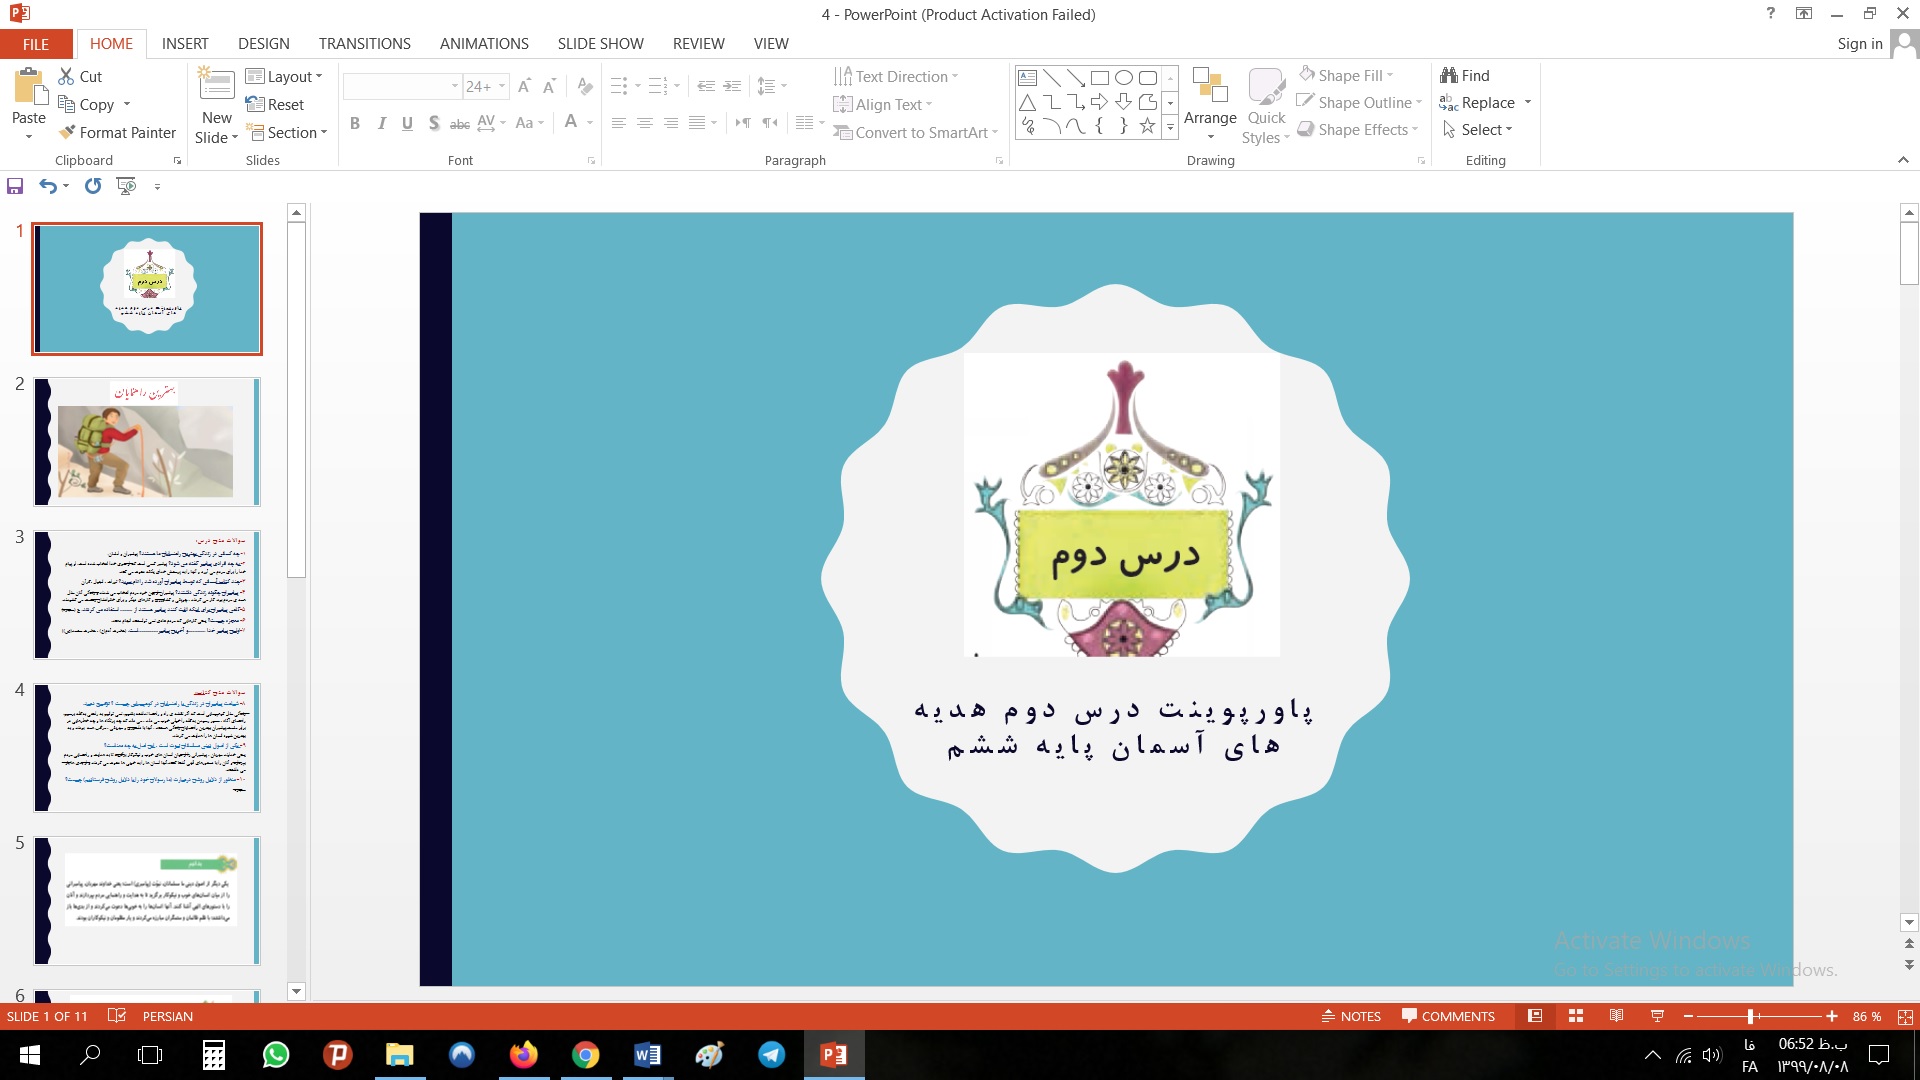This screenshot has width=1920, height=1080.
Task: Toggle the Notes pane
Action: (x=1351, y=1016)
